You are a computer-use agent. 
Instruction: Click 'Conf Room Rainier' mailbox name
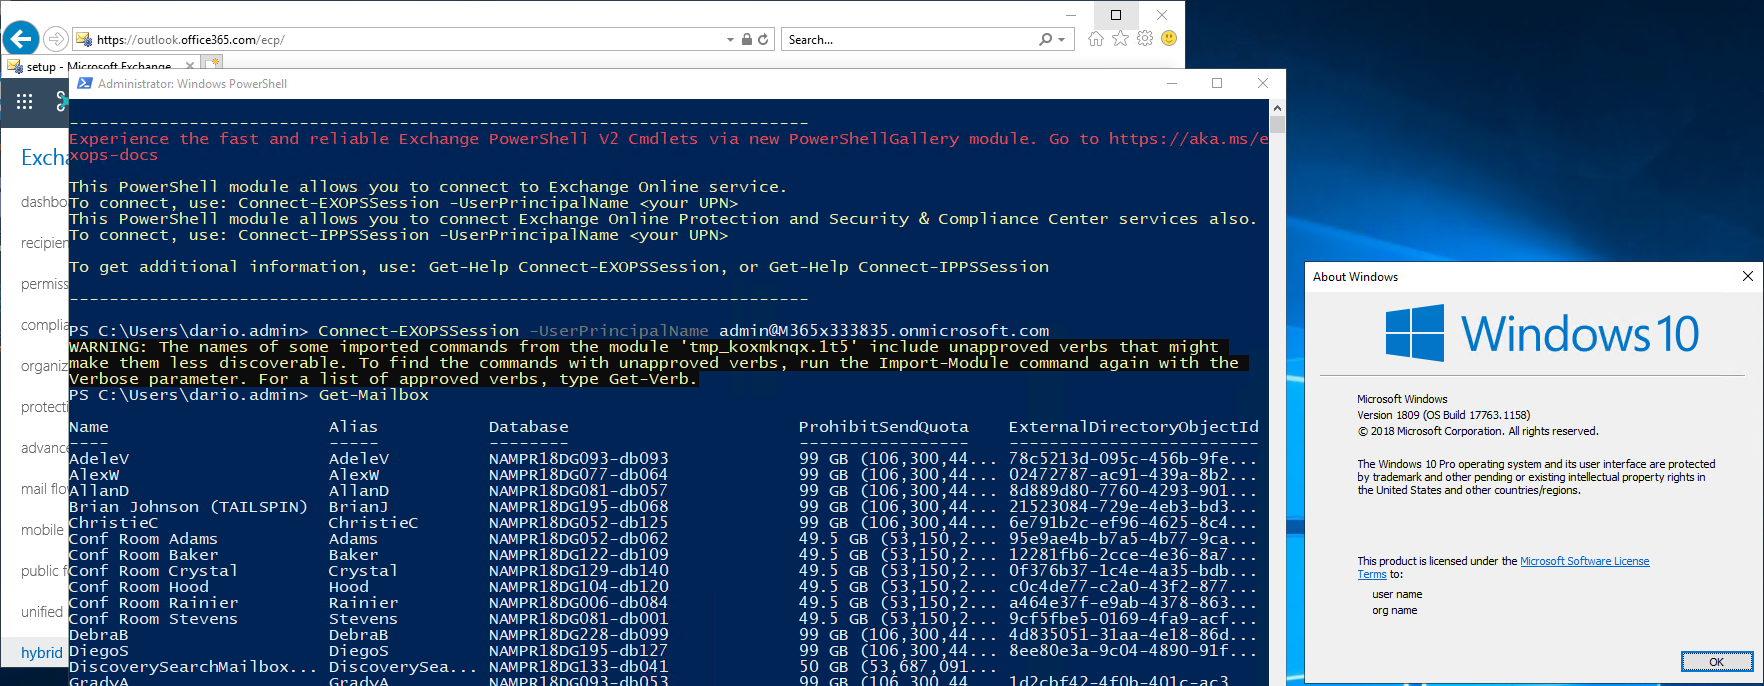(153, 603)
